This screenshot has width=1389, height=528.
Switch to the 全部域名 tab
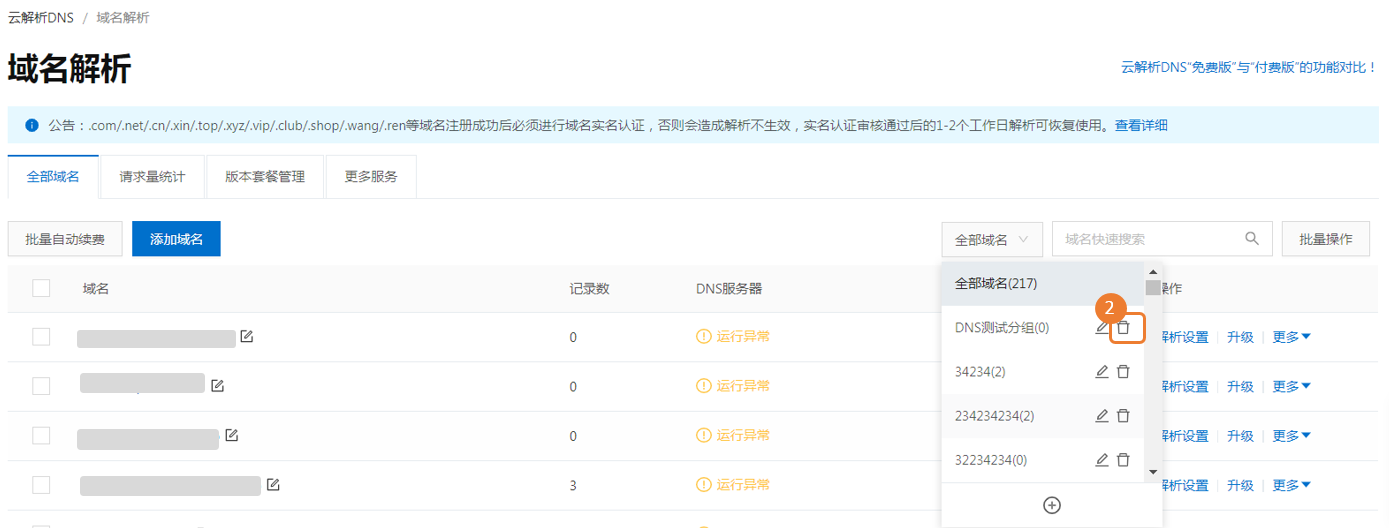click(53, 176)
